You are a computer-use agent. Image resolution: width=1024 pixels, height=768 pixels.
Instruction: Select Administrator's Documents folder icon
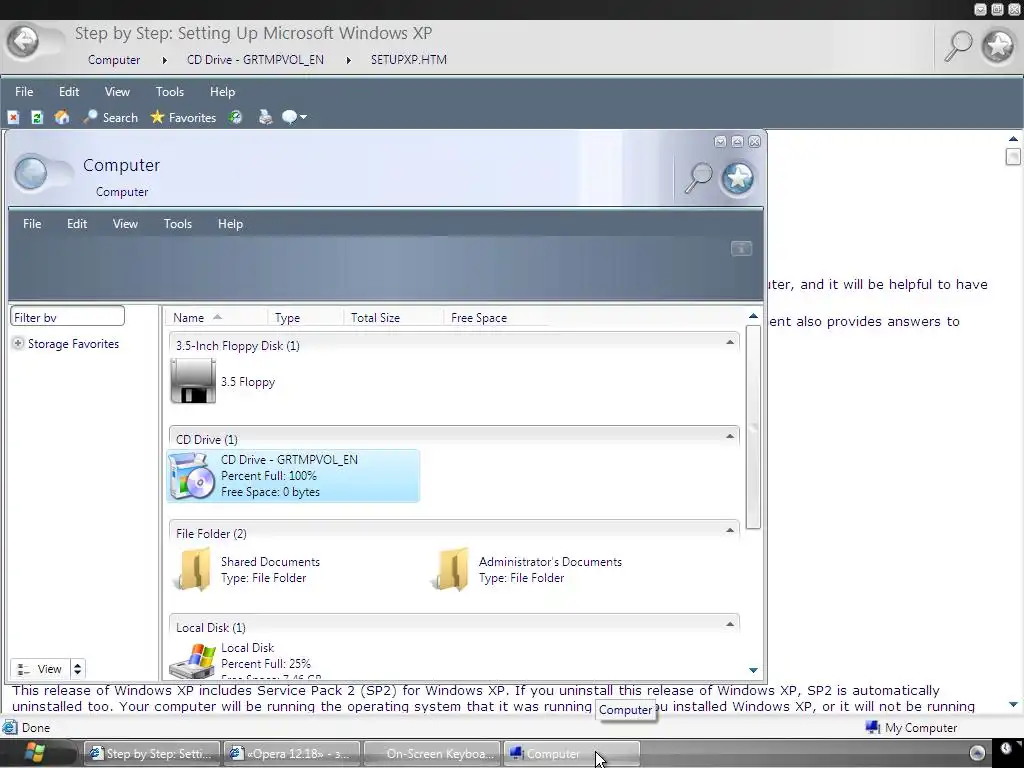pos(451,569)
